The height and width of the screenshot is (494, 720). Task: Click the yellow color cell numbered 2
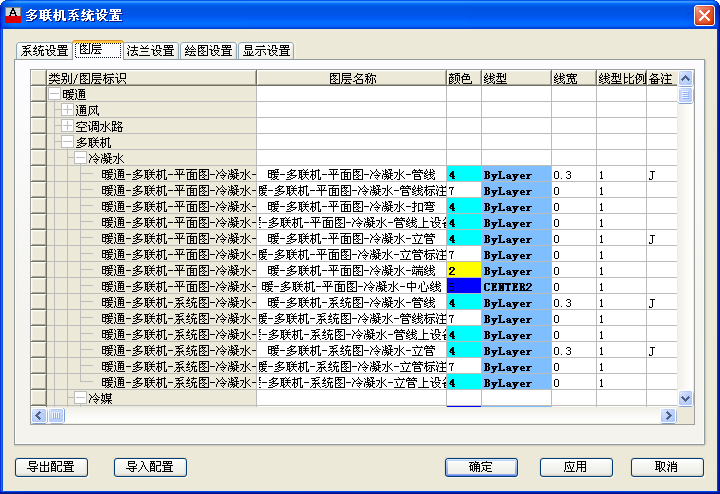[464, 271]
